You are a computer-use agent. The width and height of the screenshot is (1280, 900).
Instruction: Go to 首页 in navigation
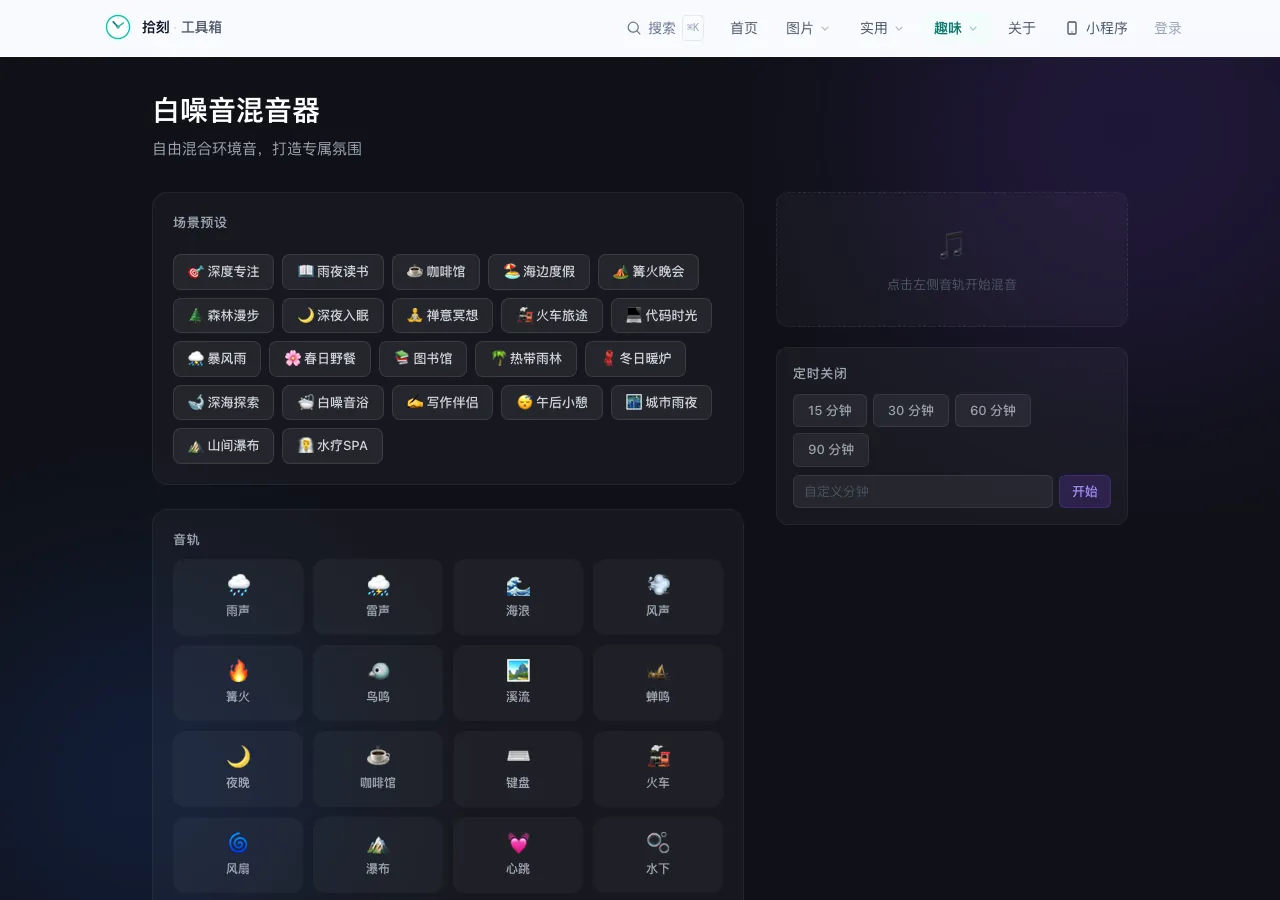tap(744, 28)
